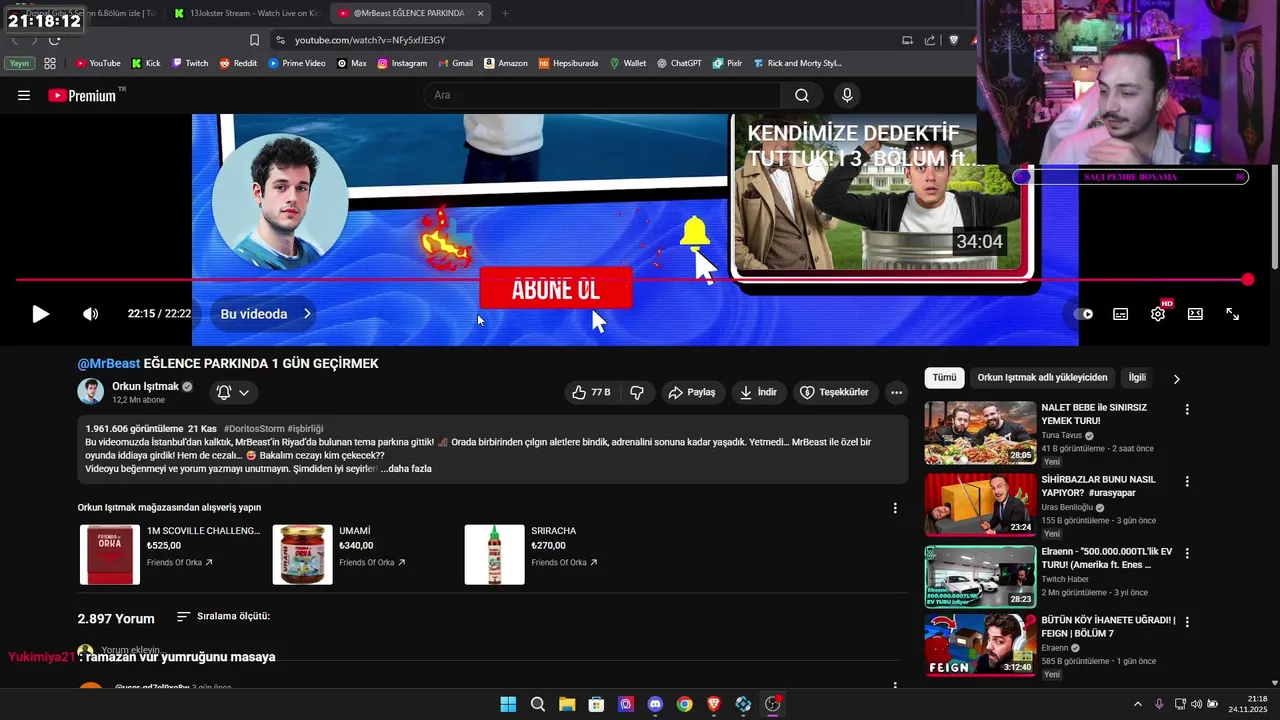Image resolution: width=1280 pixels, height=720 pixels.
Task: Open the 1M SCOVILLE CHALLENGE product
Action: tap(171, 554)
